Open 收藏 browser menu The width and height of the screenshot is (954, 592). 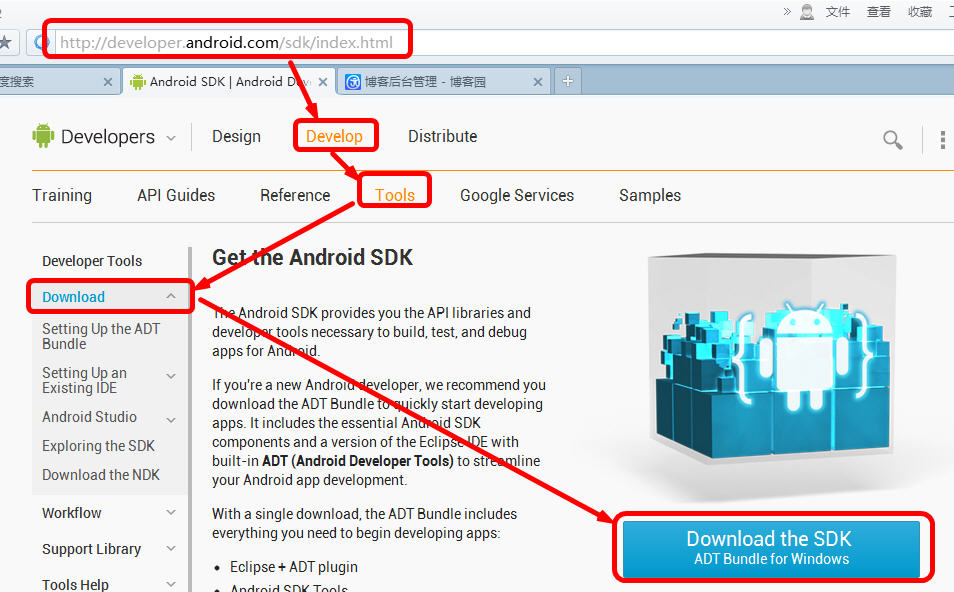tap(920, 12)
